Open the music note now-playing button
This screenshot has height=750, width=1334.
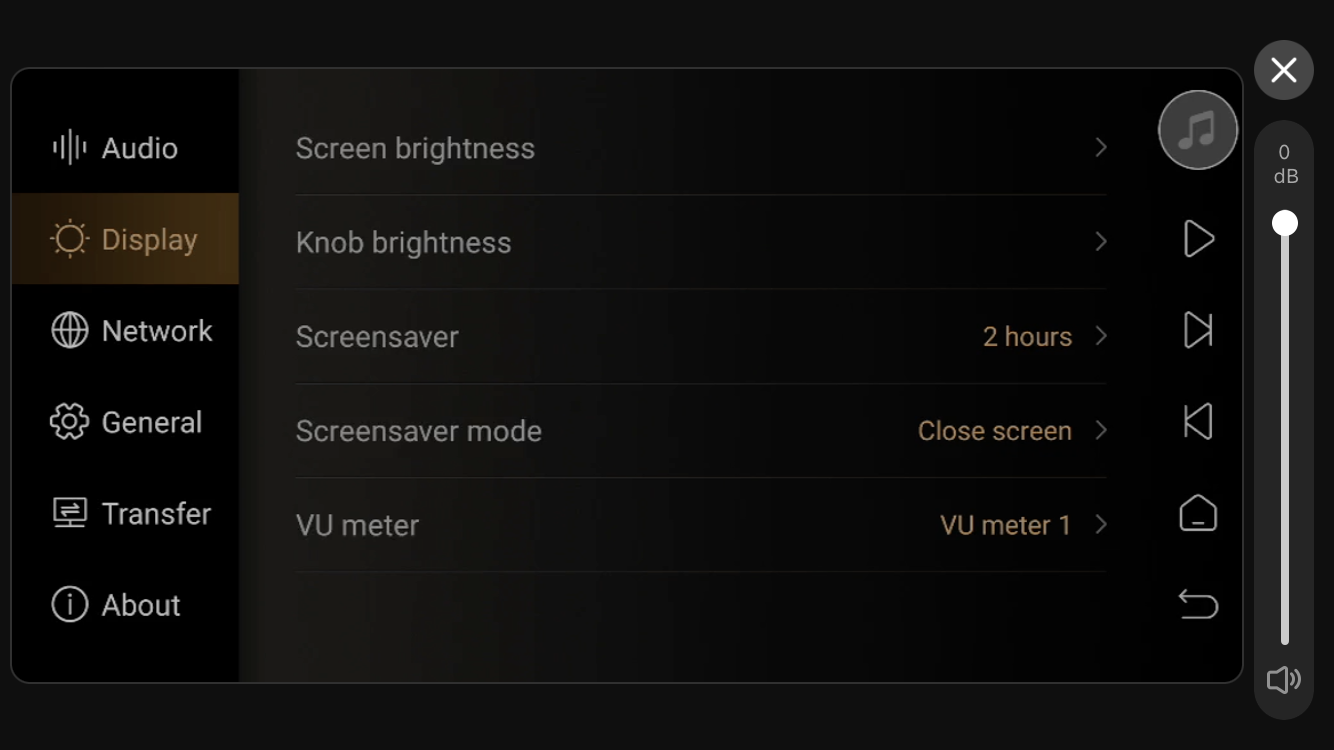[x=1197, y=130]
